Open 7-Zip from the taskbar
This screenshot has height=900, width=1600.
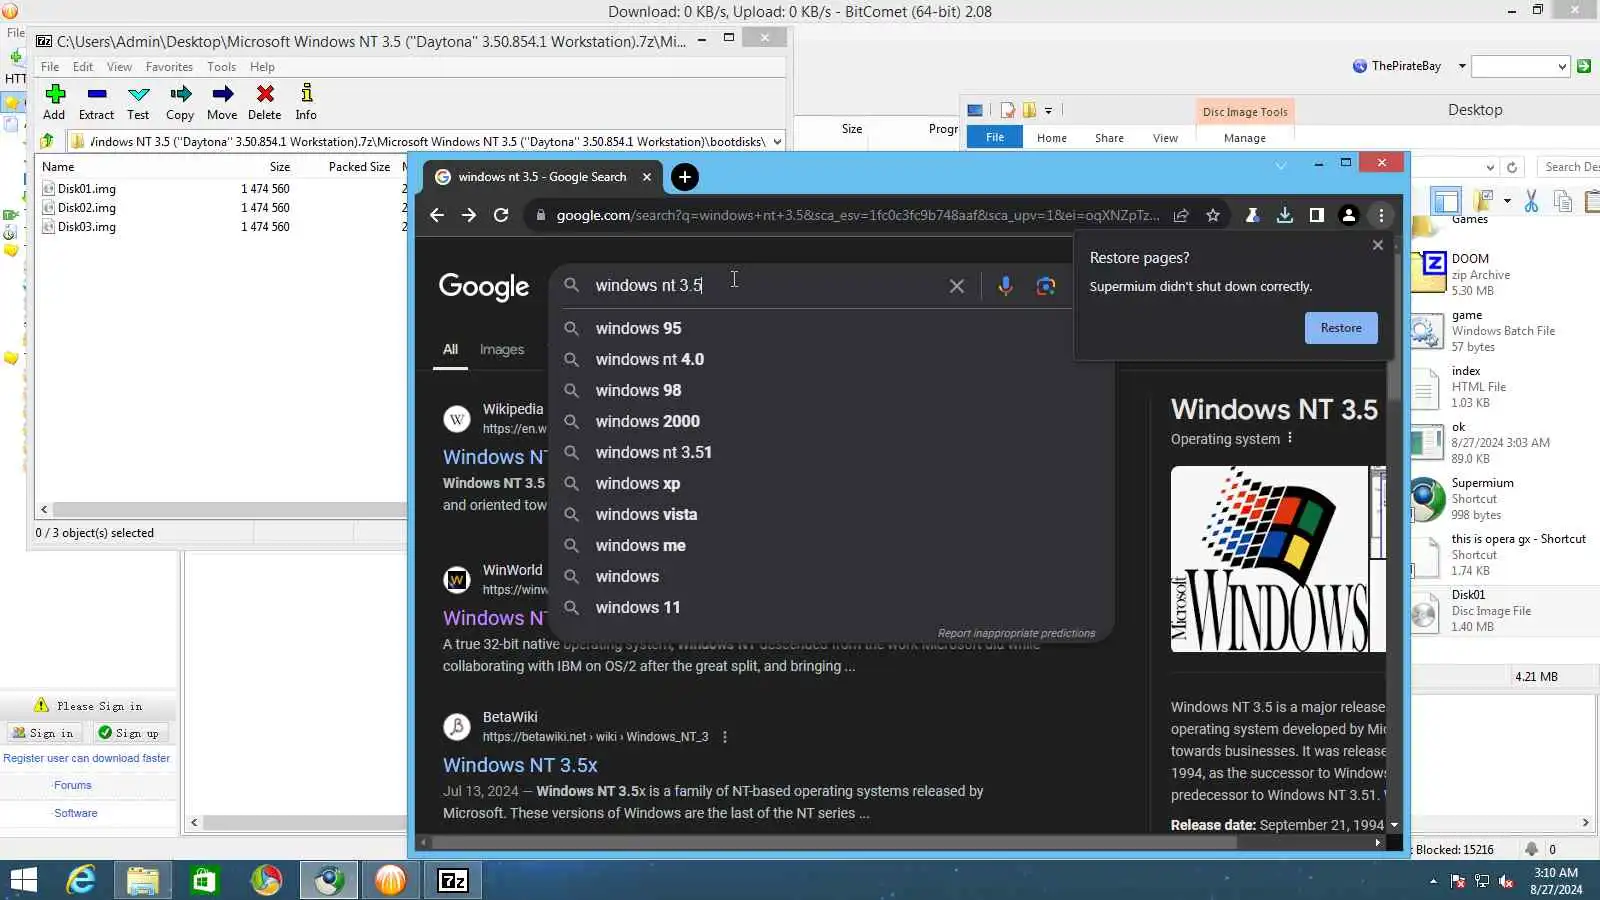(453, 880)
